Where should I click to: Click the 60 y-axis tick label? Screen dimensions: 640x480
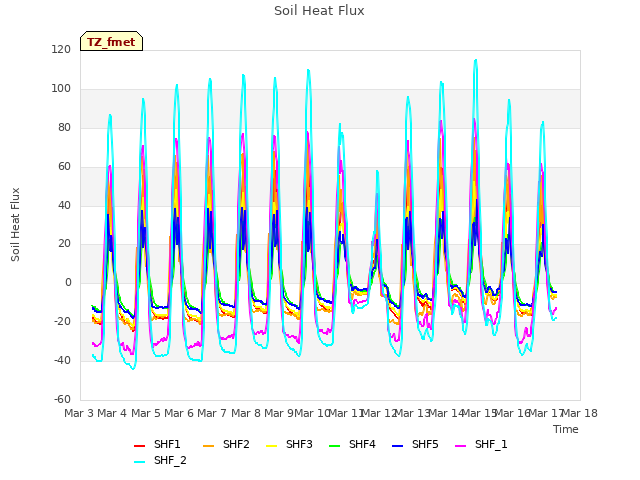64,166
